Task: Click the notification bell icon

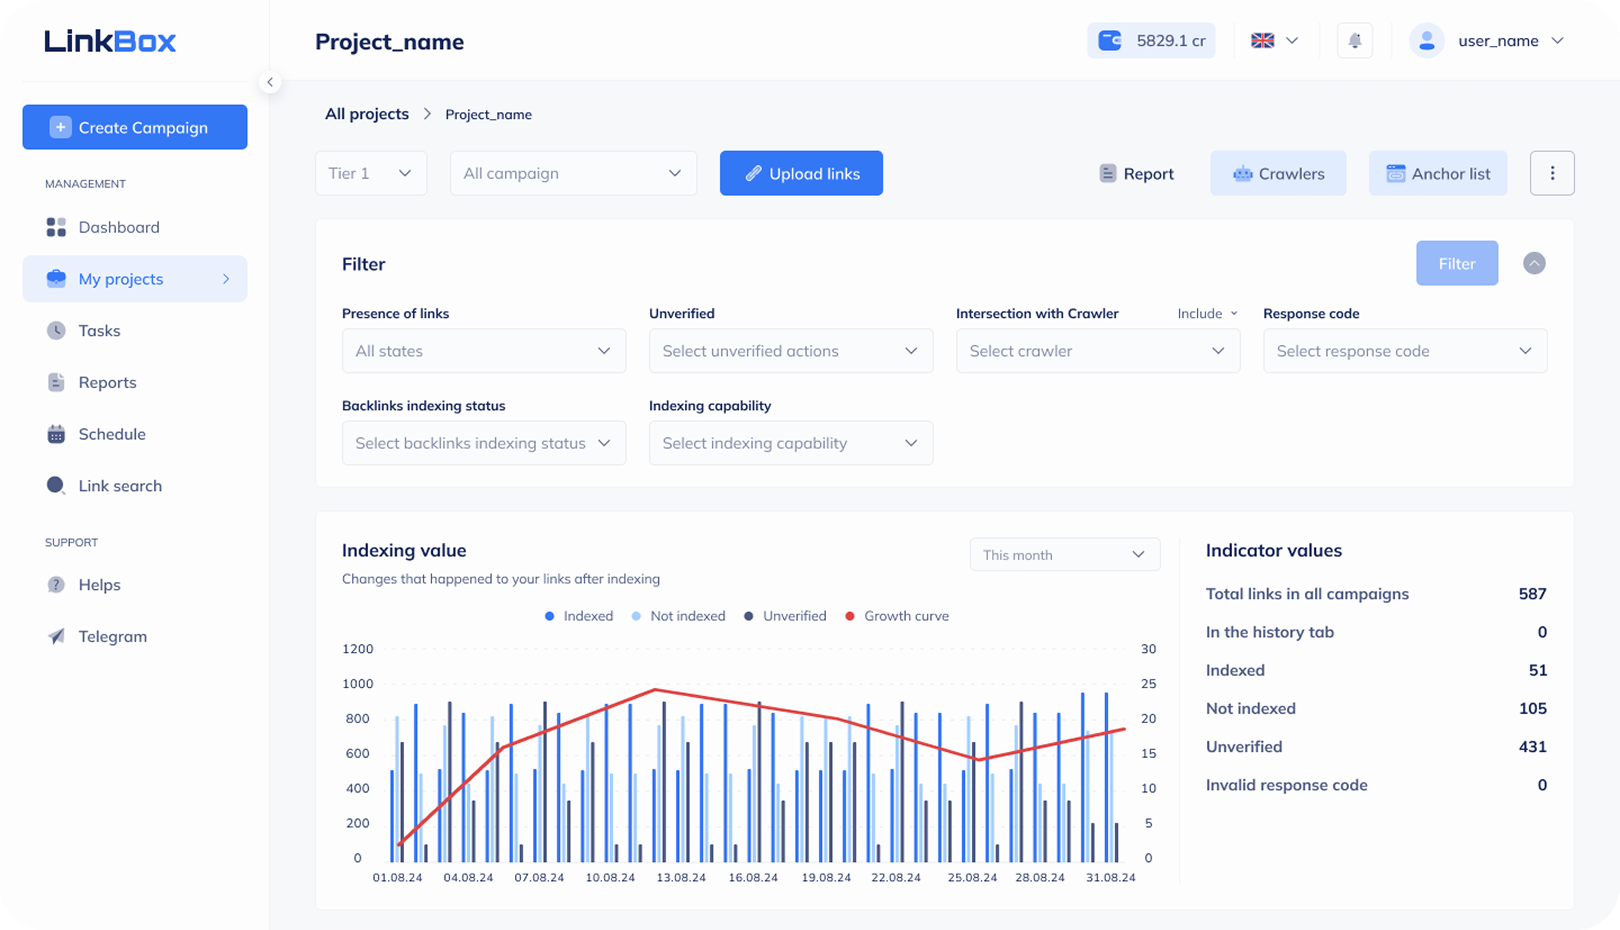Action: [x=1355, y=41]
